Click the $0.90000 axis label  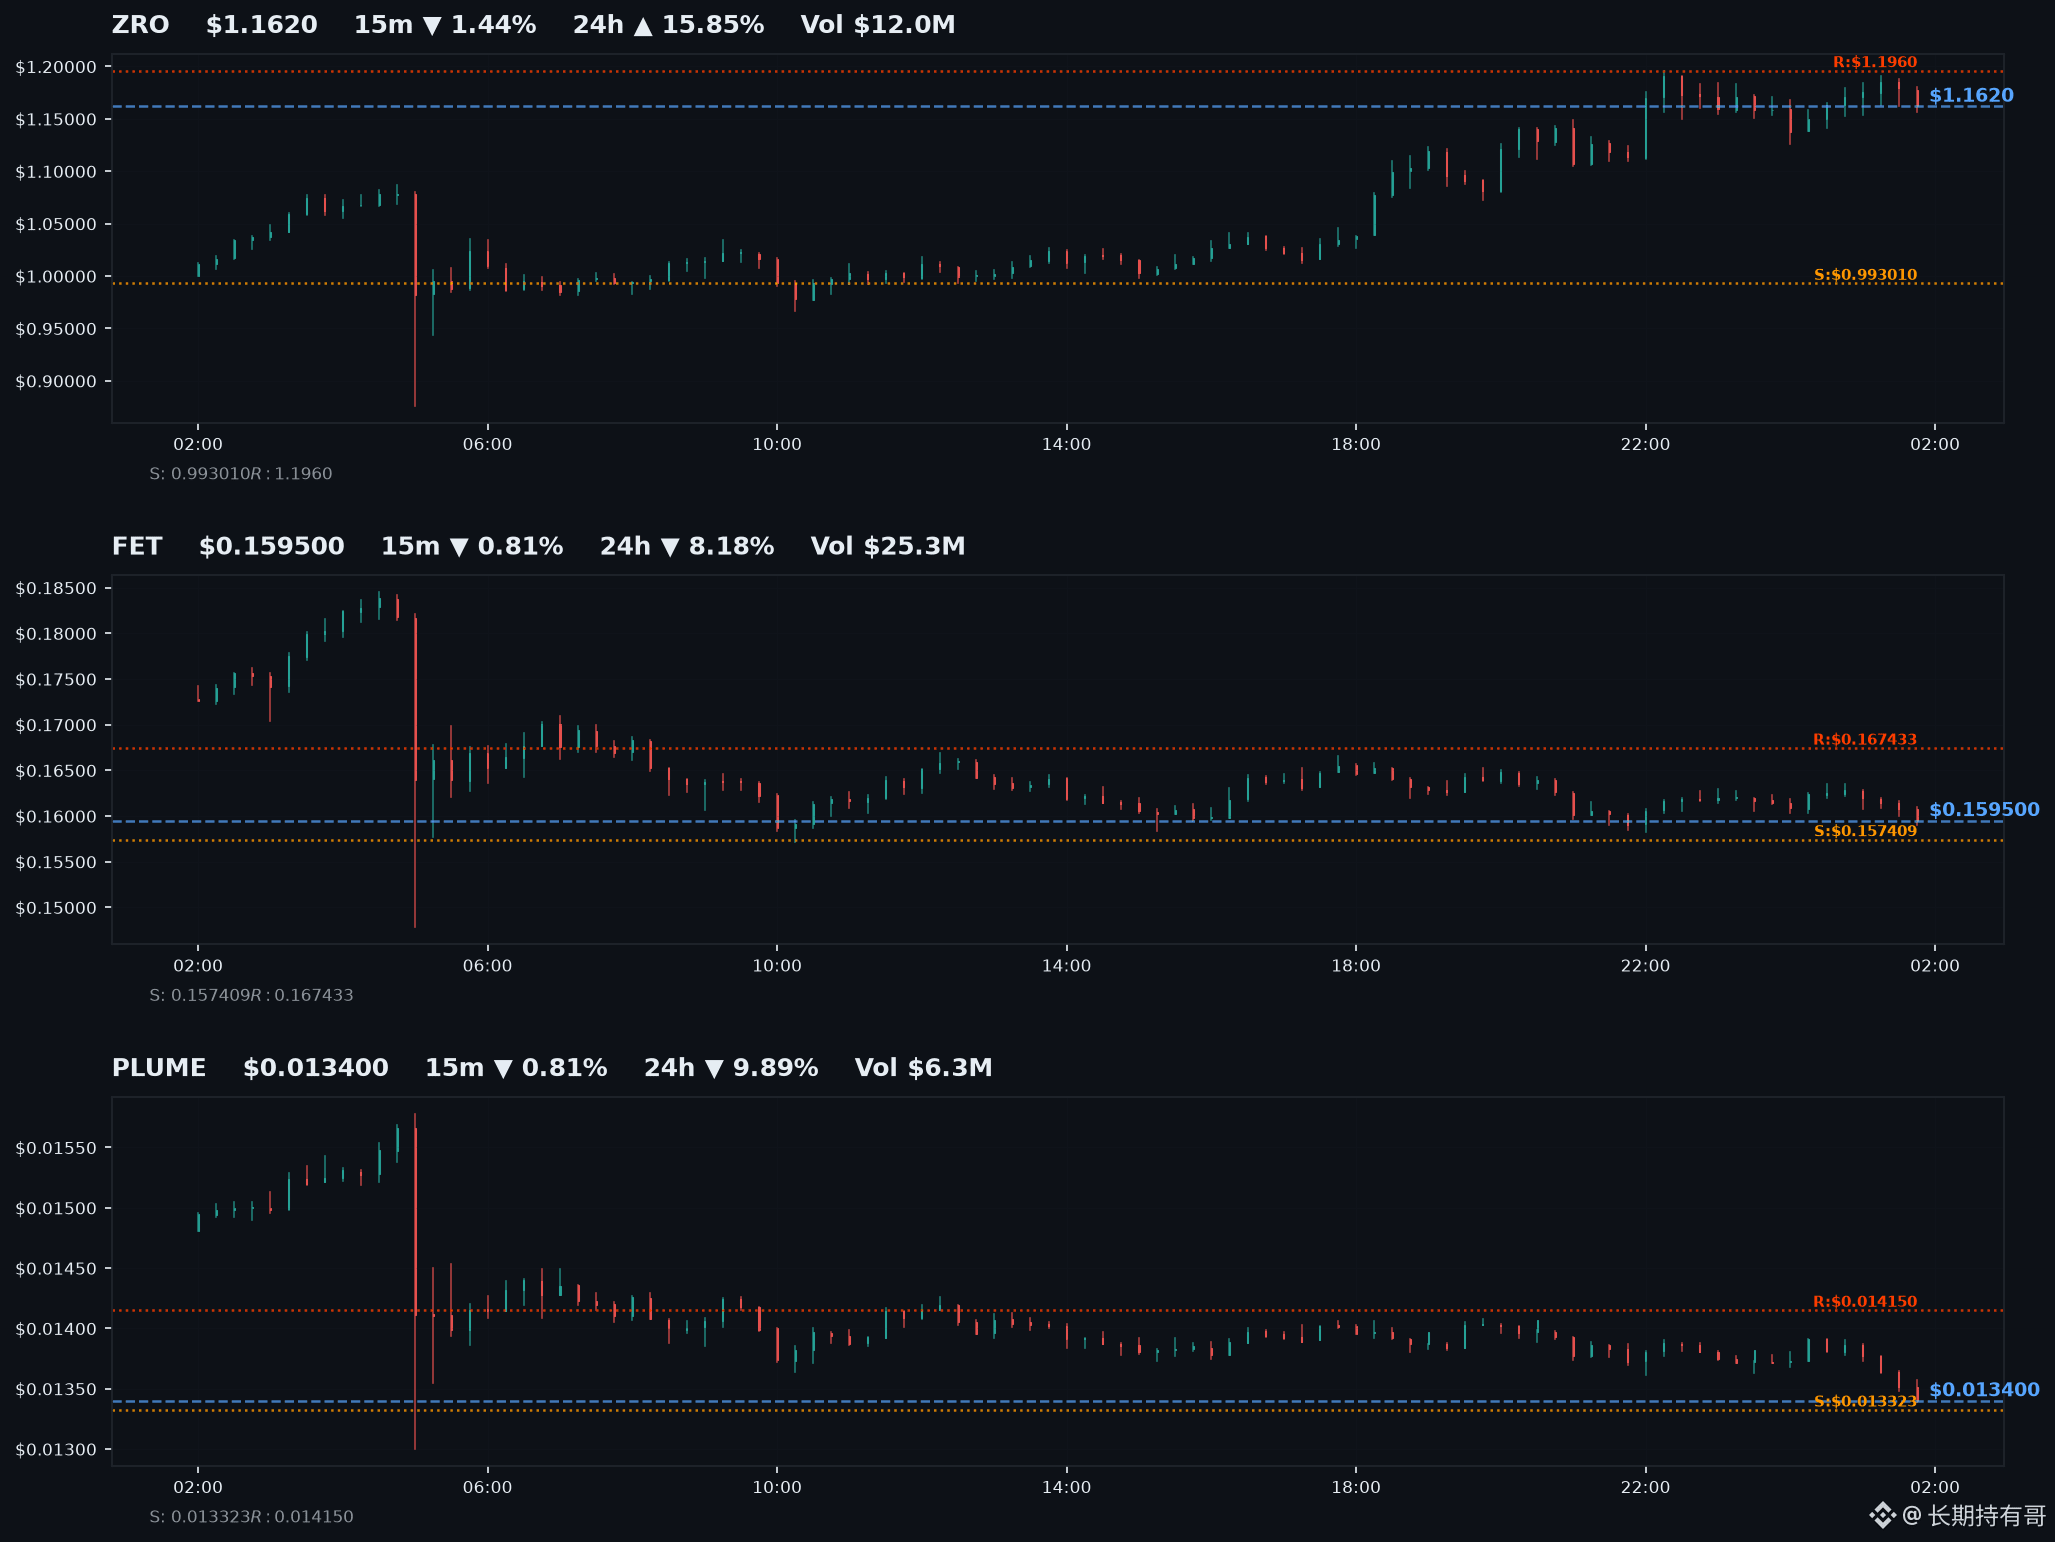[x=56, y=382]
